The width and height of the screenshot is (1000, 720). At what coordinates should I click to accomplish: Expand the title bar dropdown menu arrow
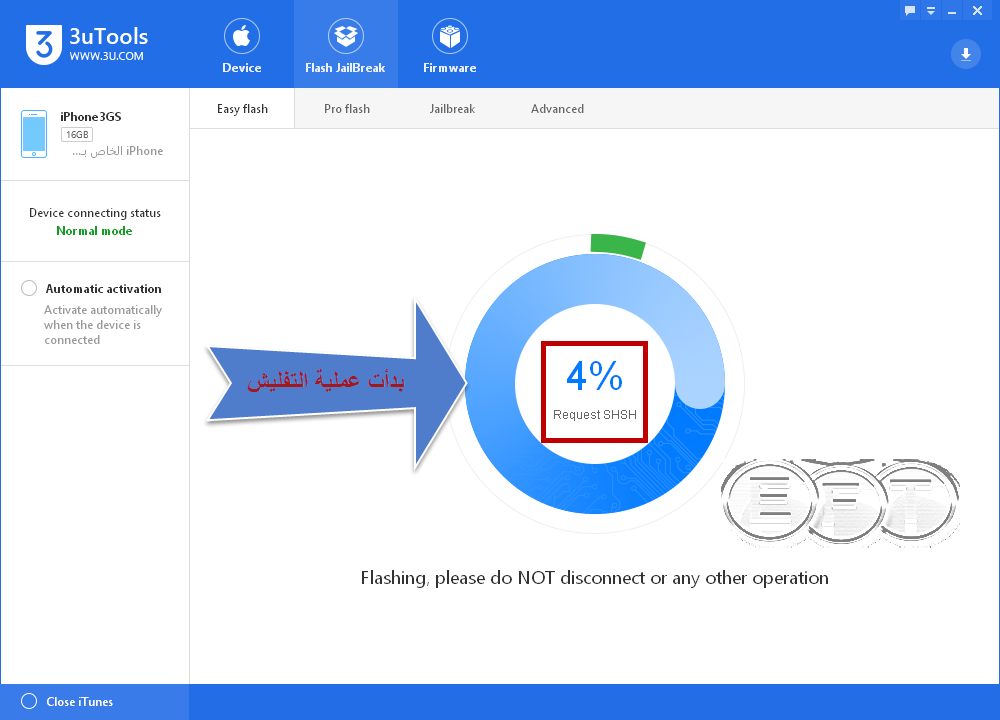931,10
